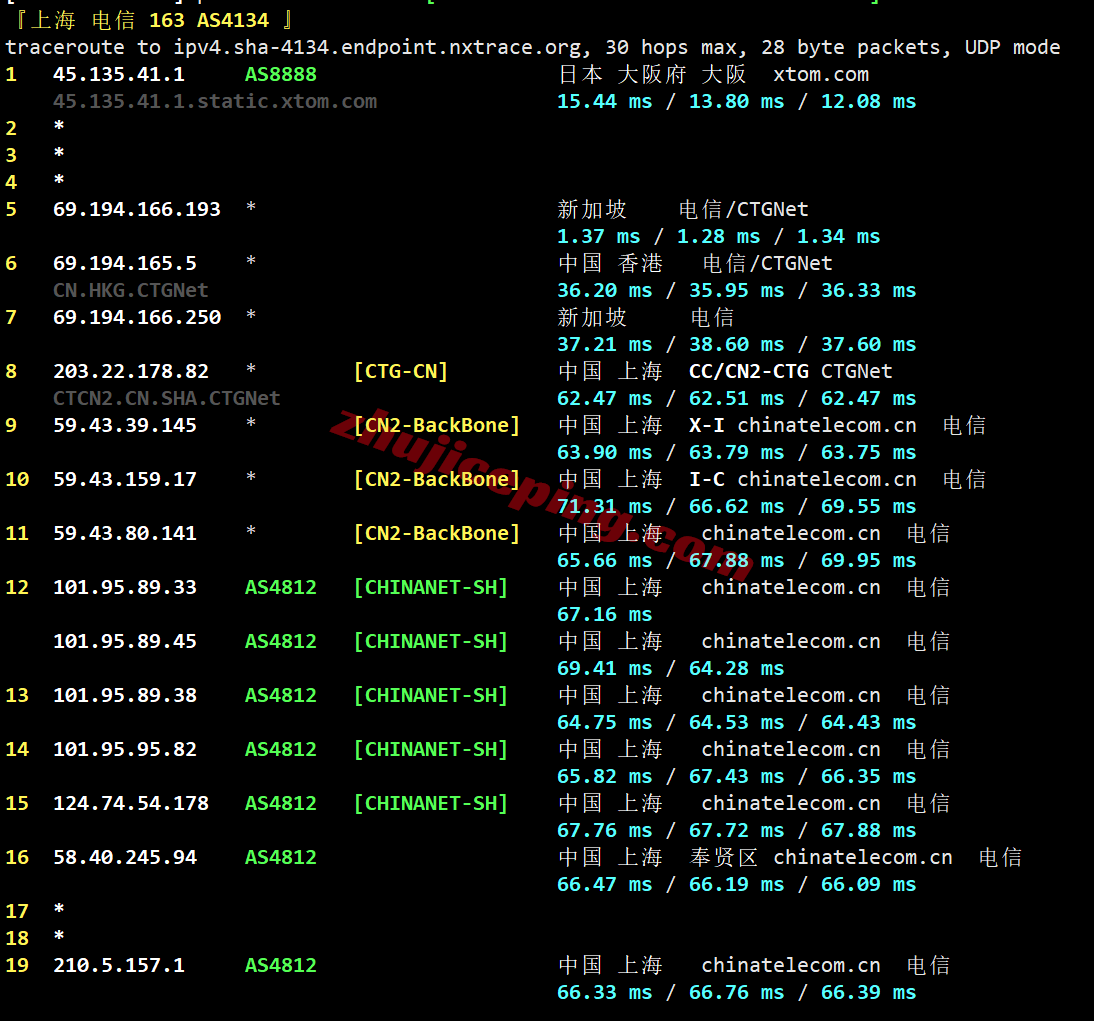Click the hop 1 IP 45.135.41.1
This screenshot has height=1021, width=1094.
point(119,74)
